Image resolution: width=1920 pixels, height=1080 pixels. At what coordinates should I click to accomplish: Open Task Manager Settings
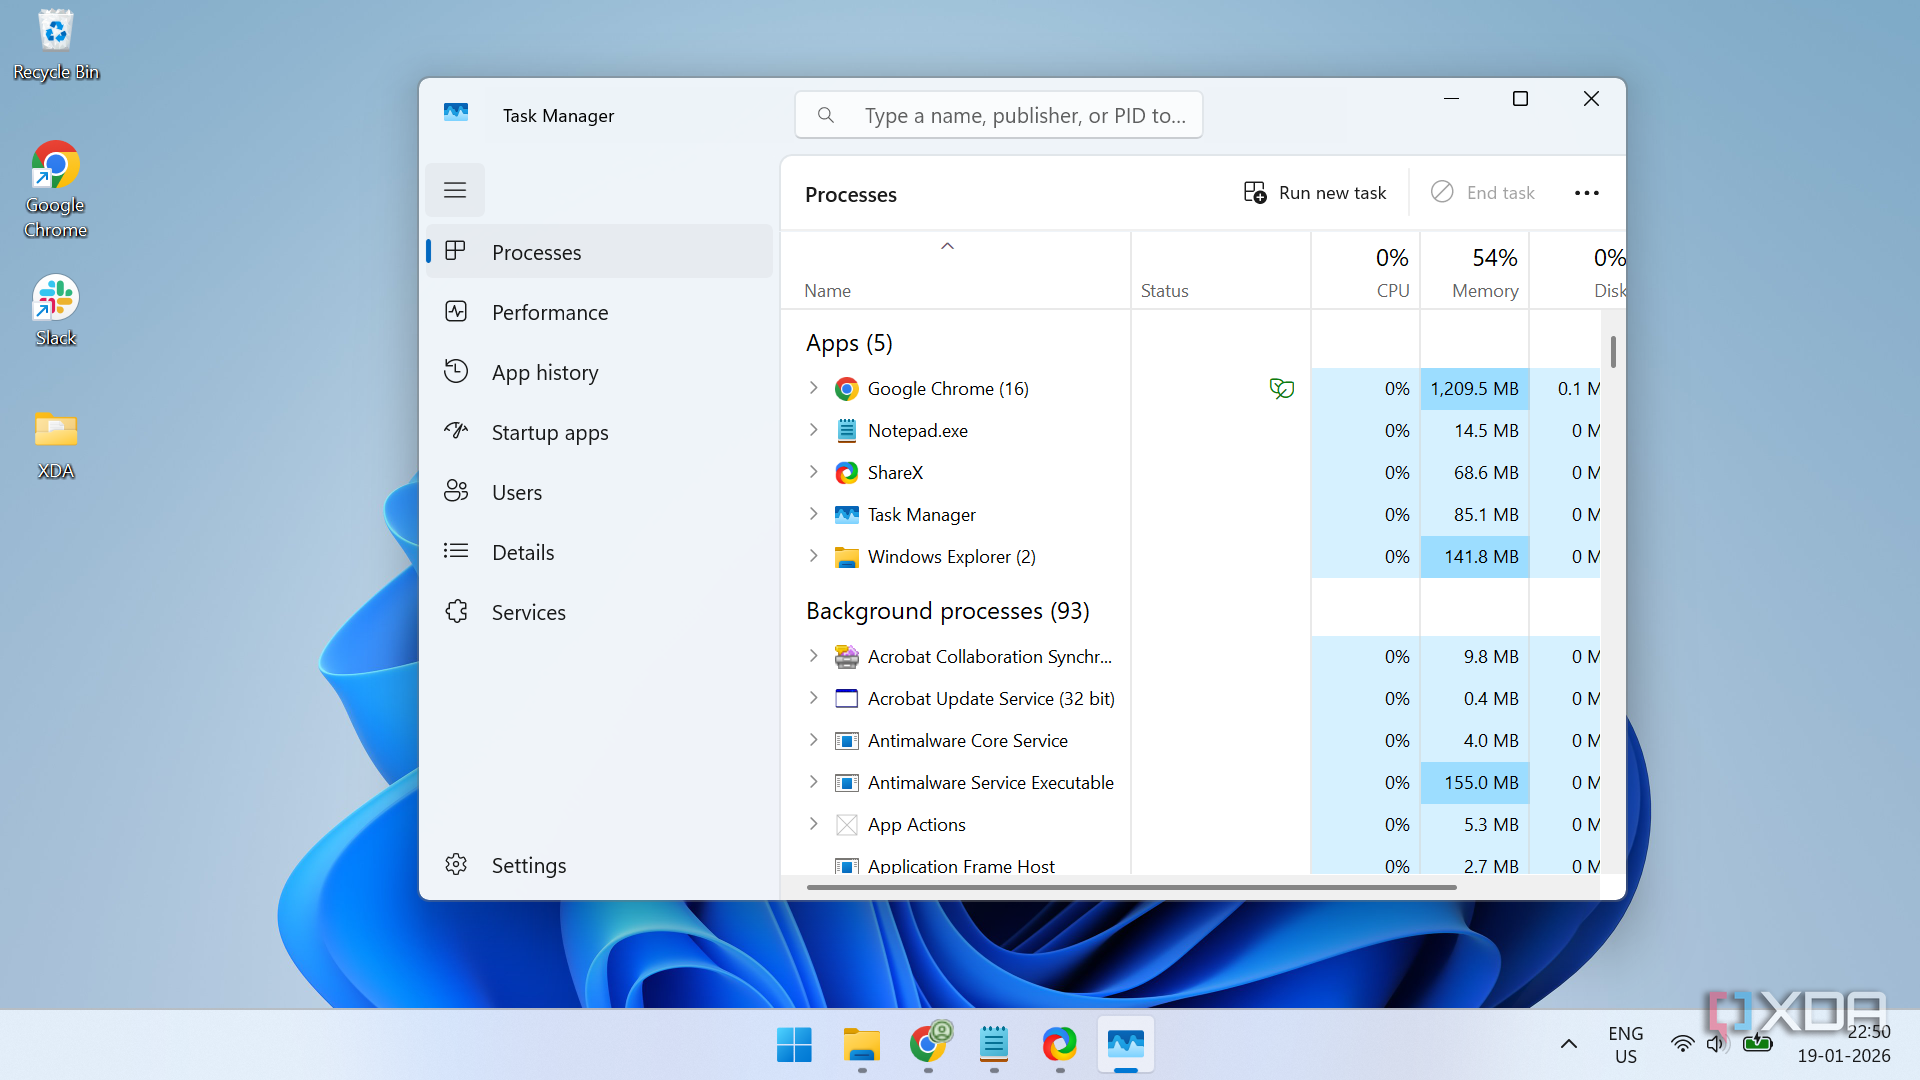[599, 865]
